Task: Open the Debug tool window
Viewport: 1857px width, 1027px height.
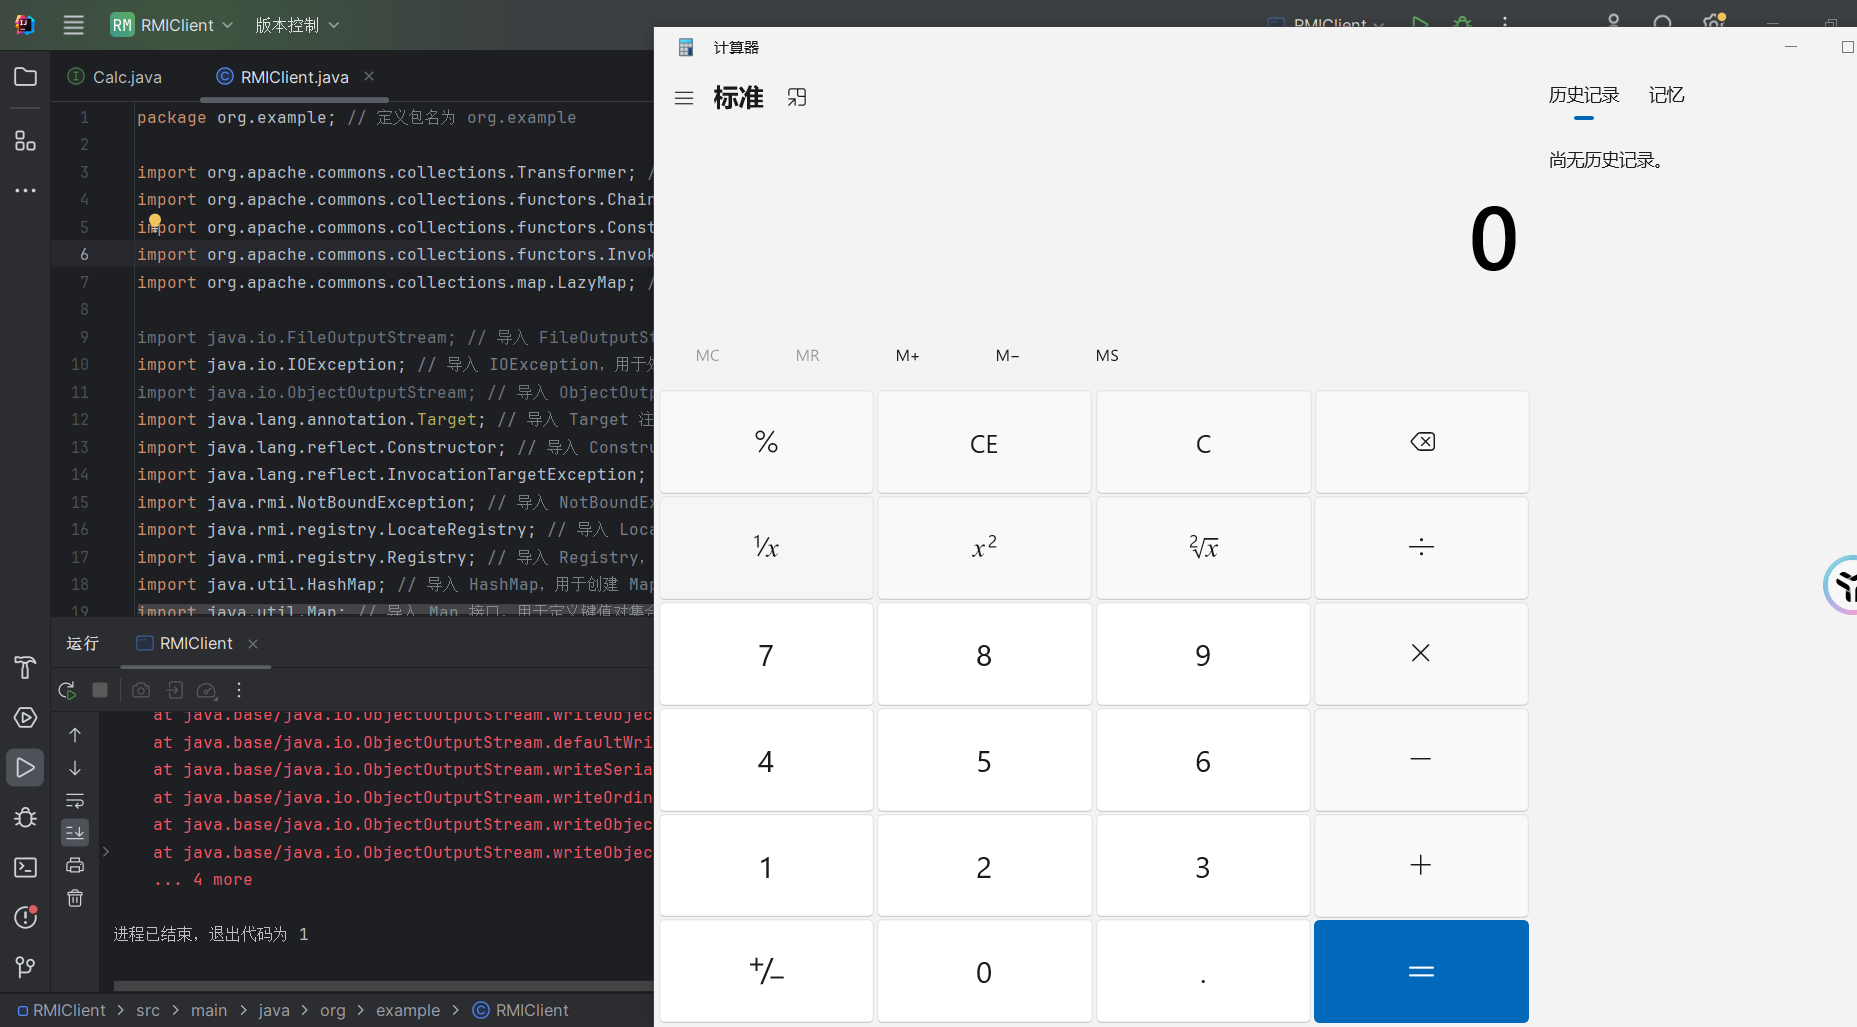Action: (x=25, y=817)
